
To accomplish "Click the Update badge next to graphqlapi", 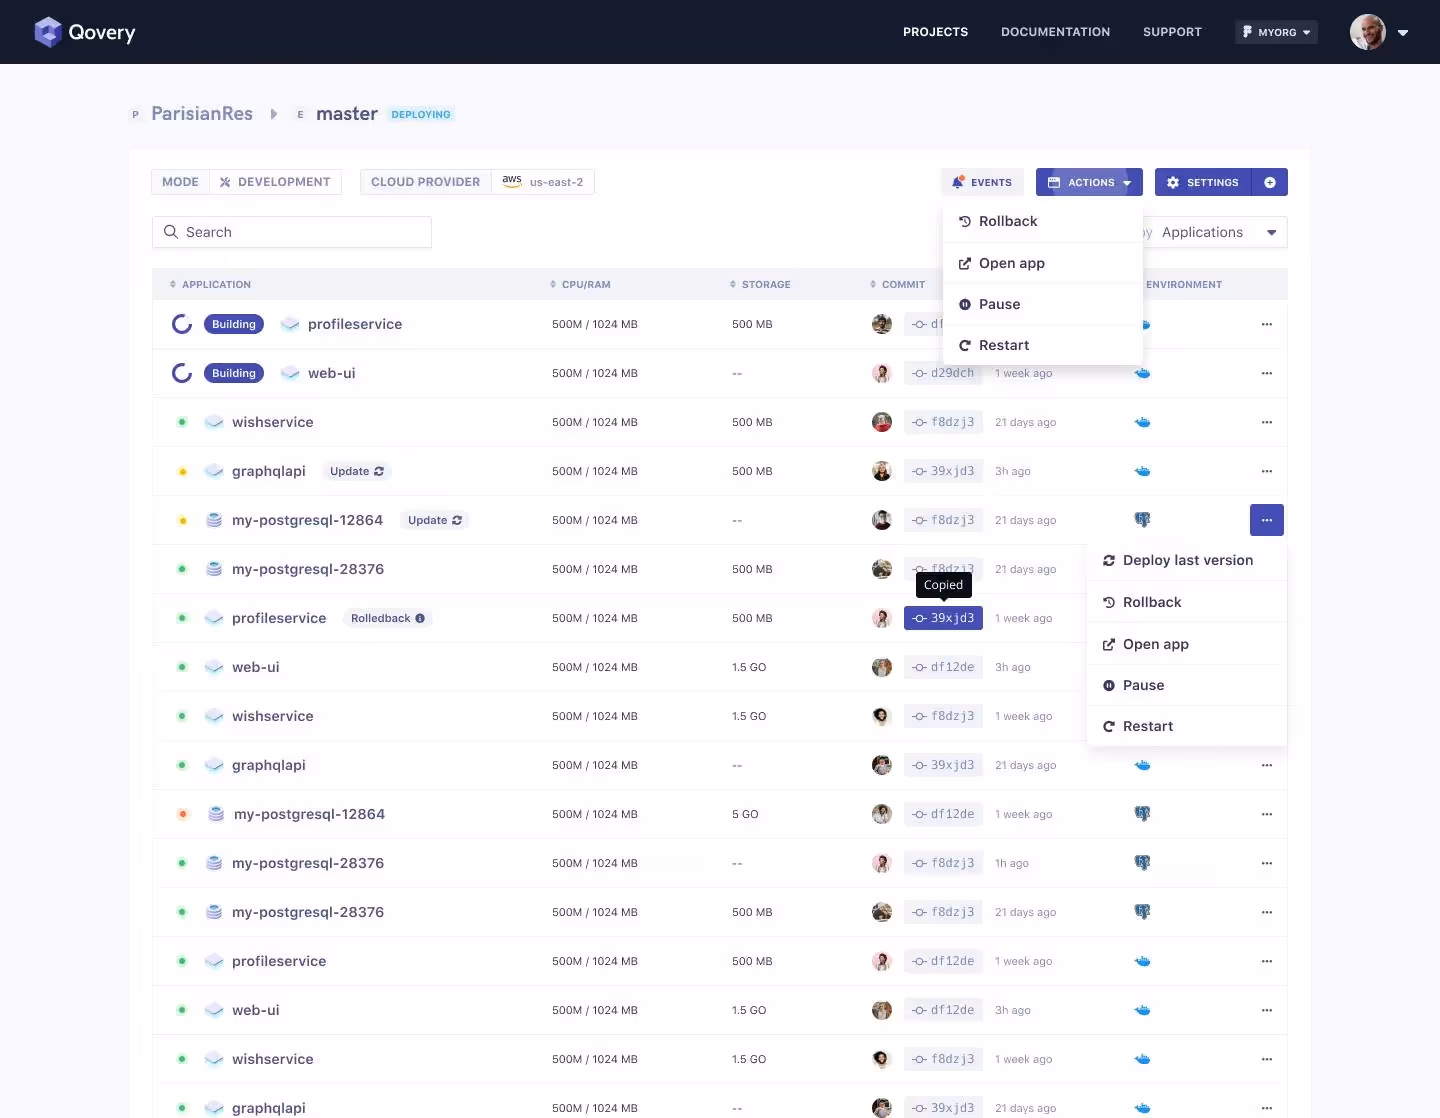I will pyautogui.click(x=357, y=471).
